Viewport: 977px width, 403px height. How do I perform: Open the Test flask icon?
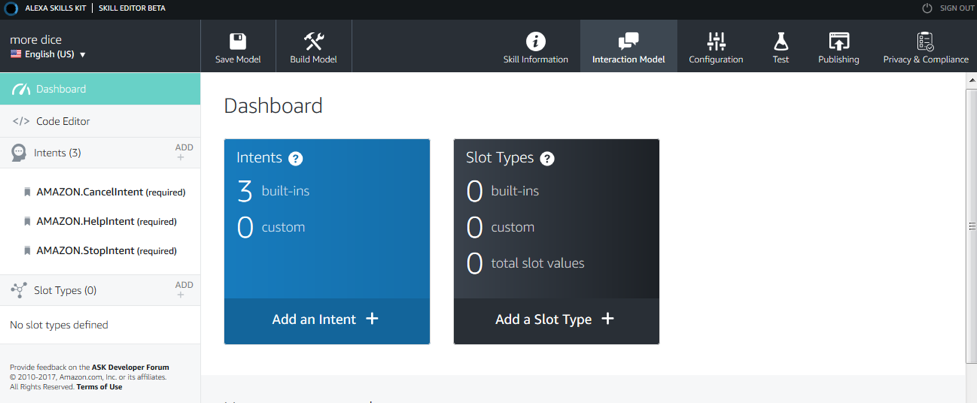[780, 42]
